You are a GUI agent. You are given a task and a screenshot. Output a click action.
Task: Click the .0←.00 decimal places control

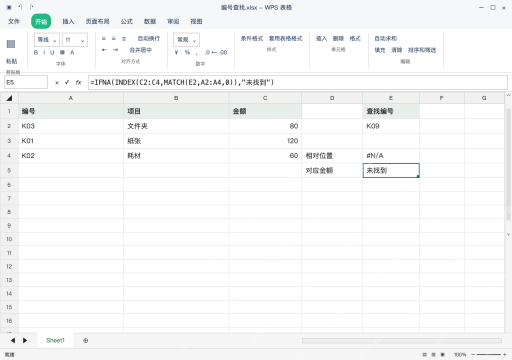[x=216, y=52]
